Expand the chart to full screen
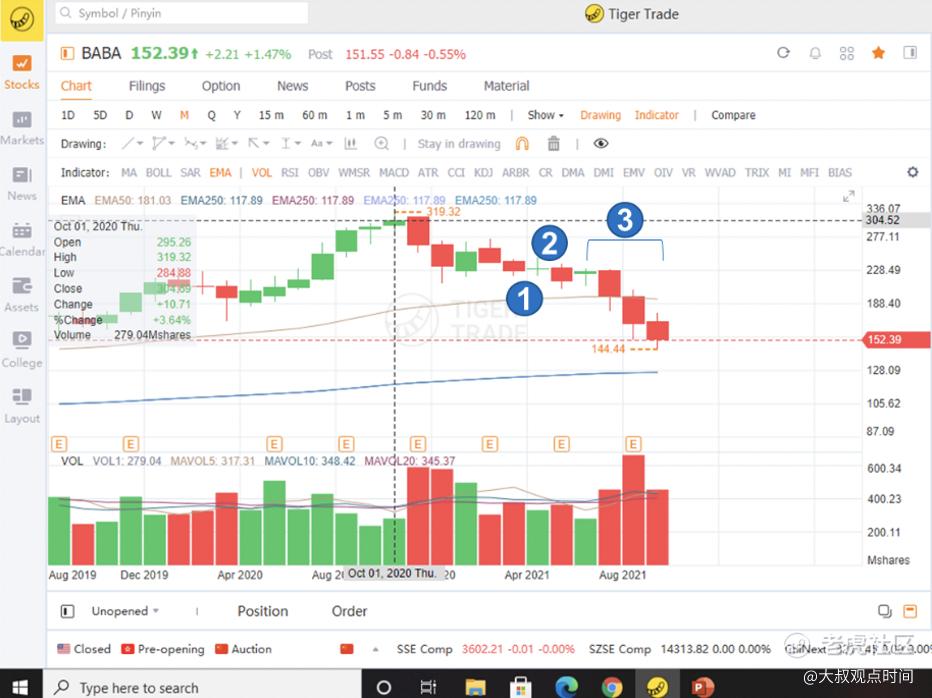The image size is (932, 698). pyautogui.click(x=849, y=196)
